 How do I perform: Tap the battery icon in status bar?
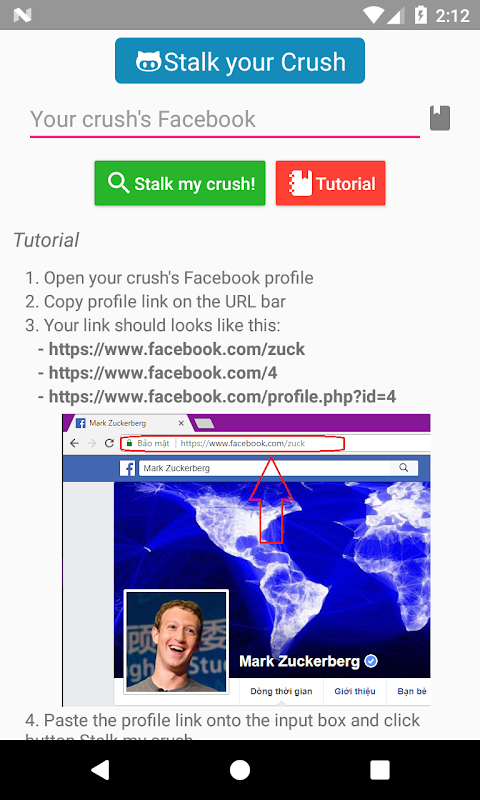pos(420,15)
